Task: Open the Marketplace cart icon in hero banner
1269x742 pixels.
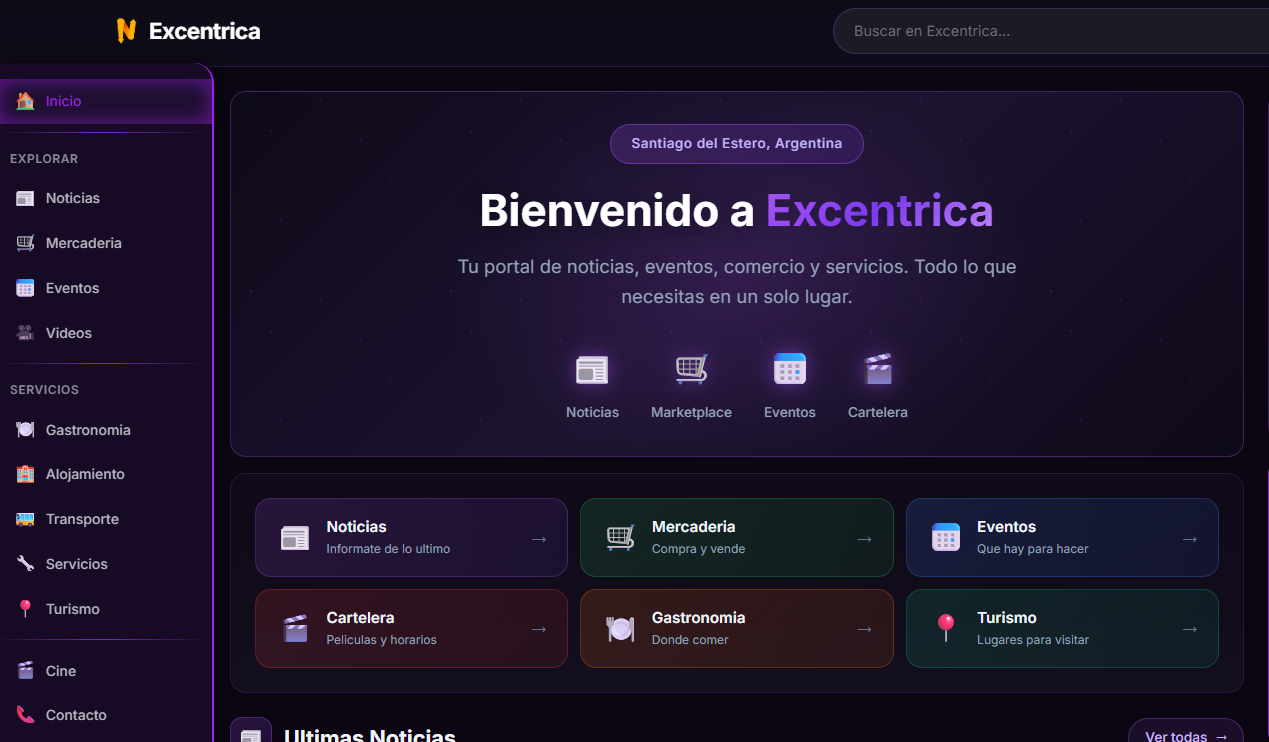Action: pyautogui.click(x=691, y=368)
